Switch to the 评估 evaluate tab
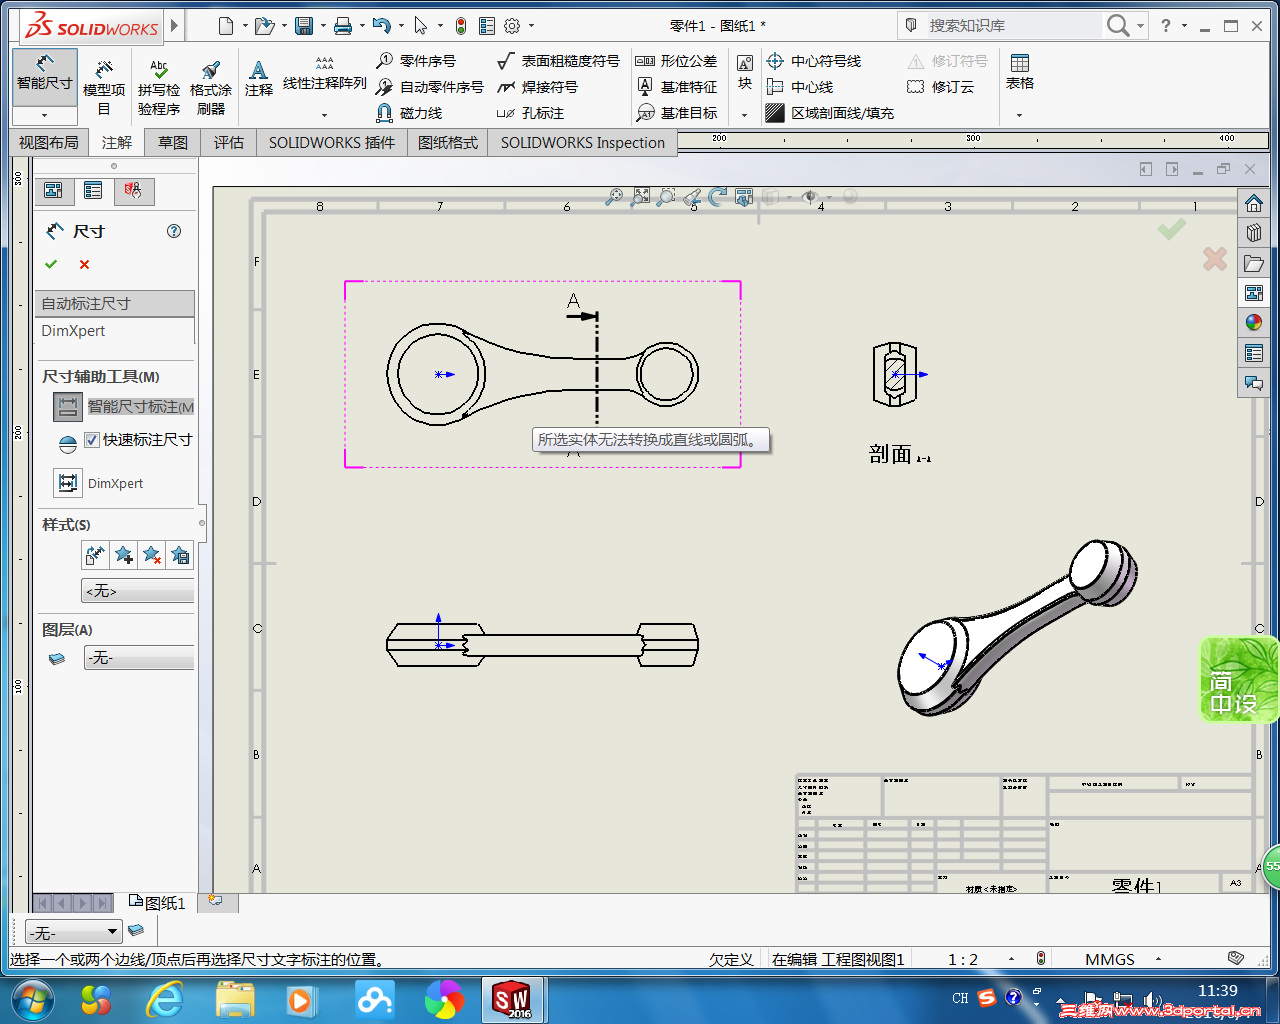Image resolution: width=1280 pixels, height=1024 pixels. tap(228, 143)
